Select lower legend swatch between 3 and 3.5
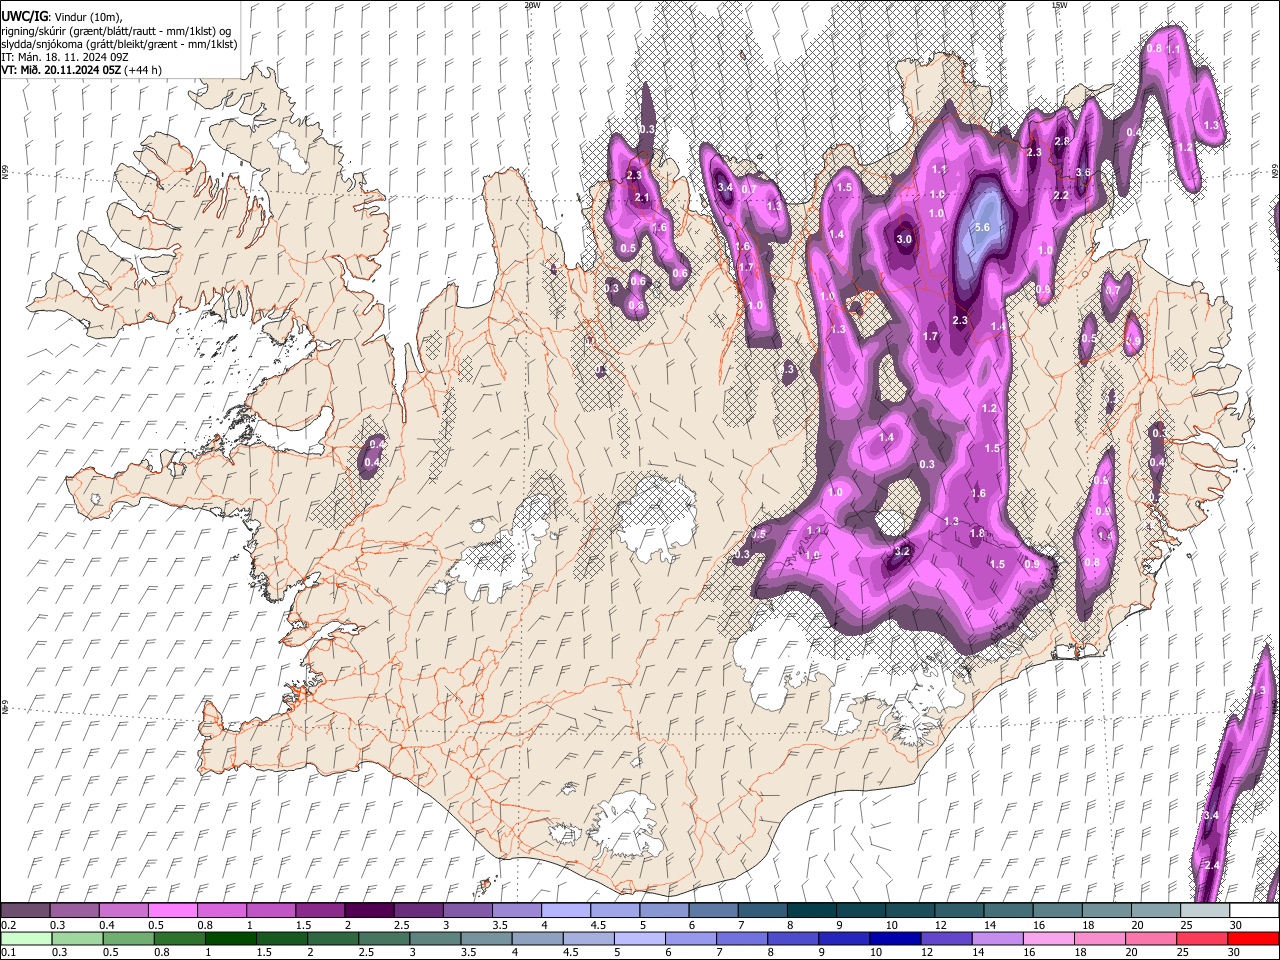 point(434,938)
